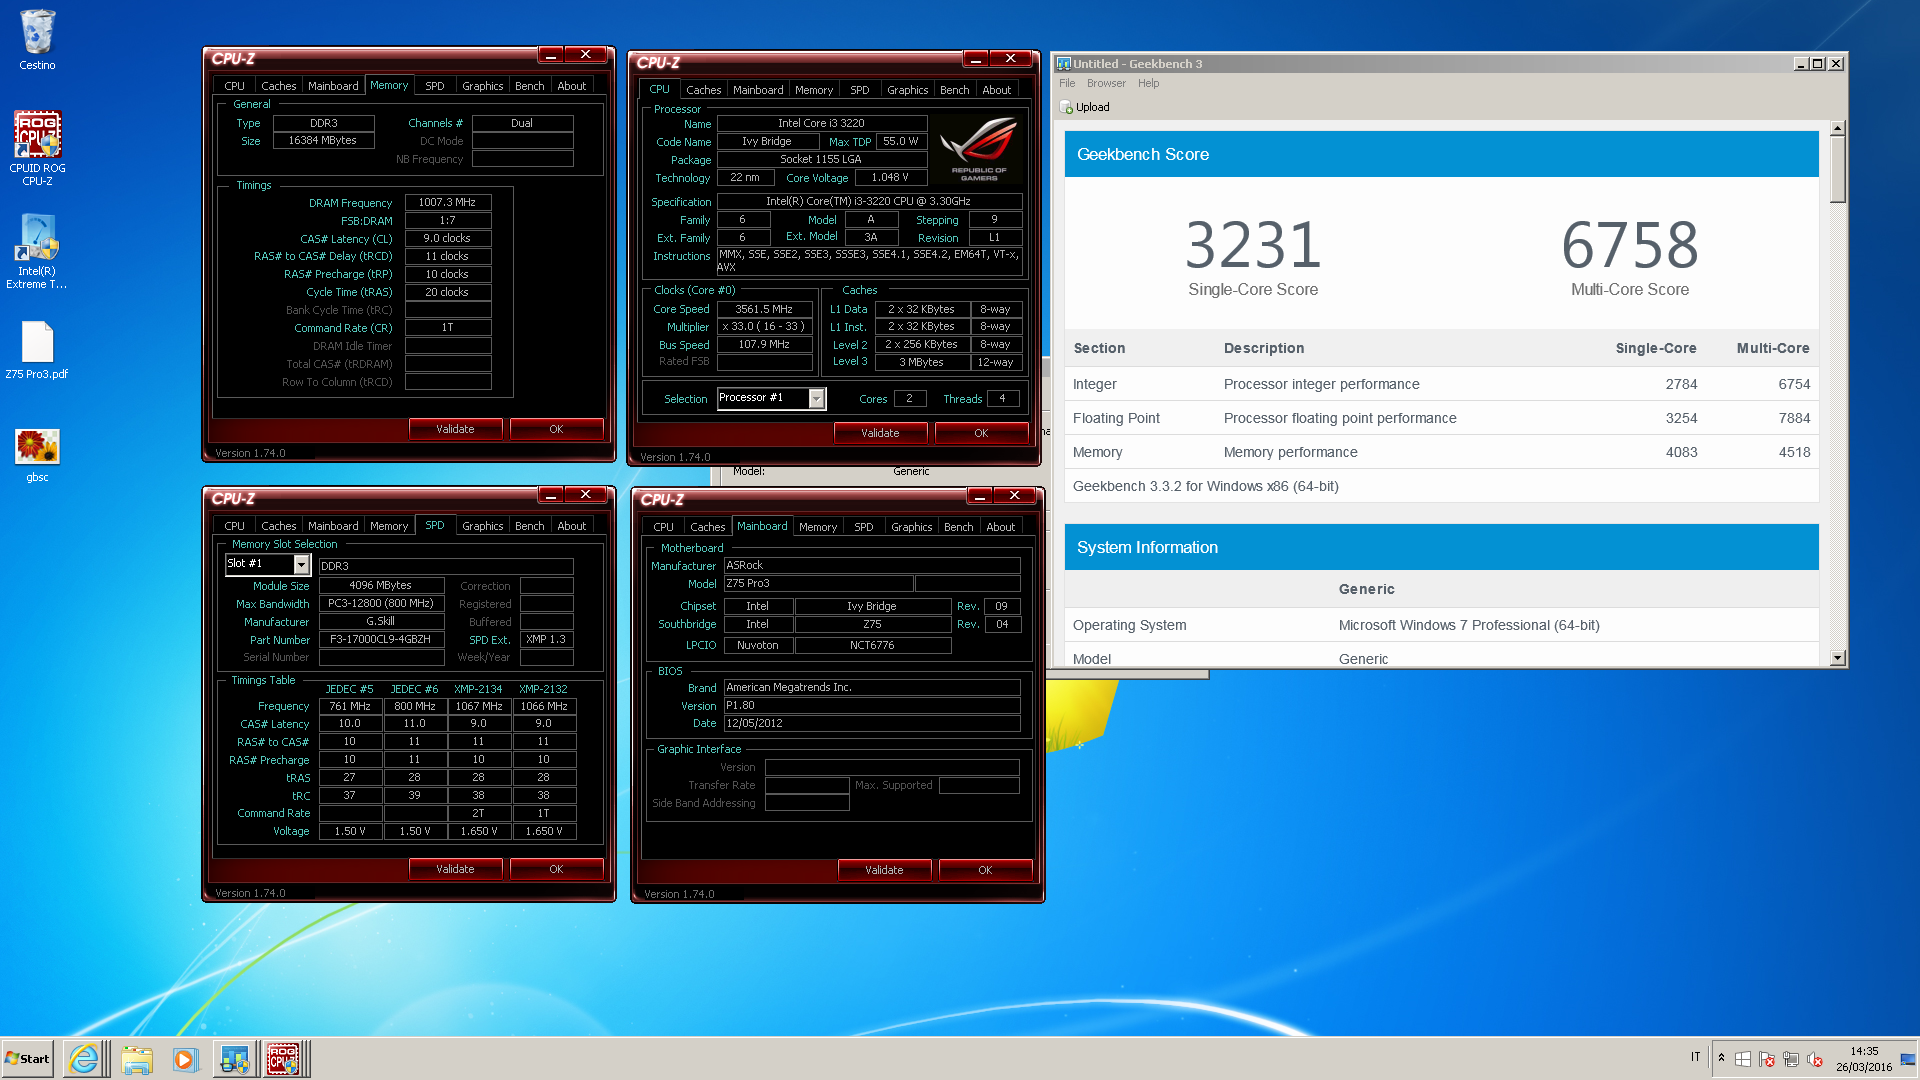The height and width of the screenshot is (1080, 1920).
Task: Click Validate in the Mainboard CPU-Z window
Action: point(884,870)
